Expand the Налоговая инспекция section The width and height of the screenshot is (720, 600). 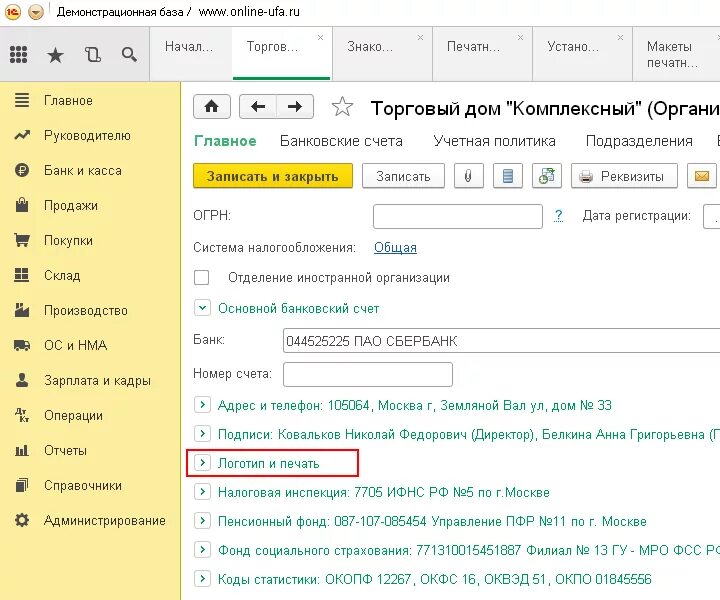pos(202,492)
